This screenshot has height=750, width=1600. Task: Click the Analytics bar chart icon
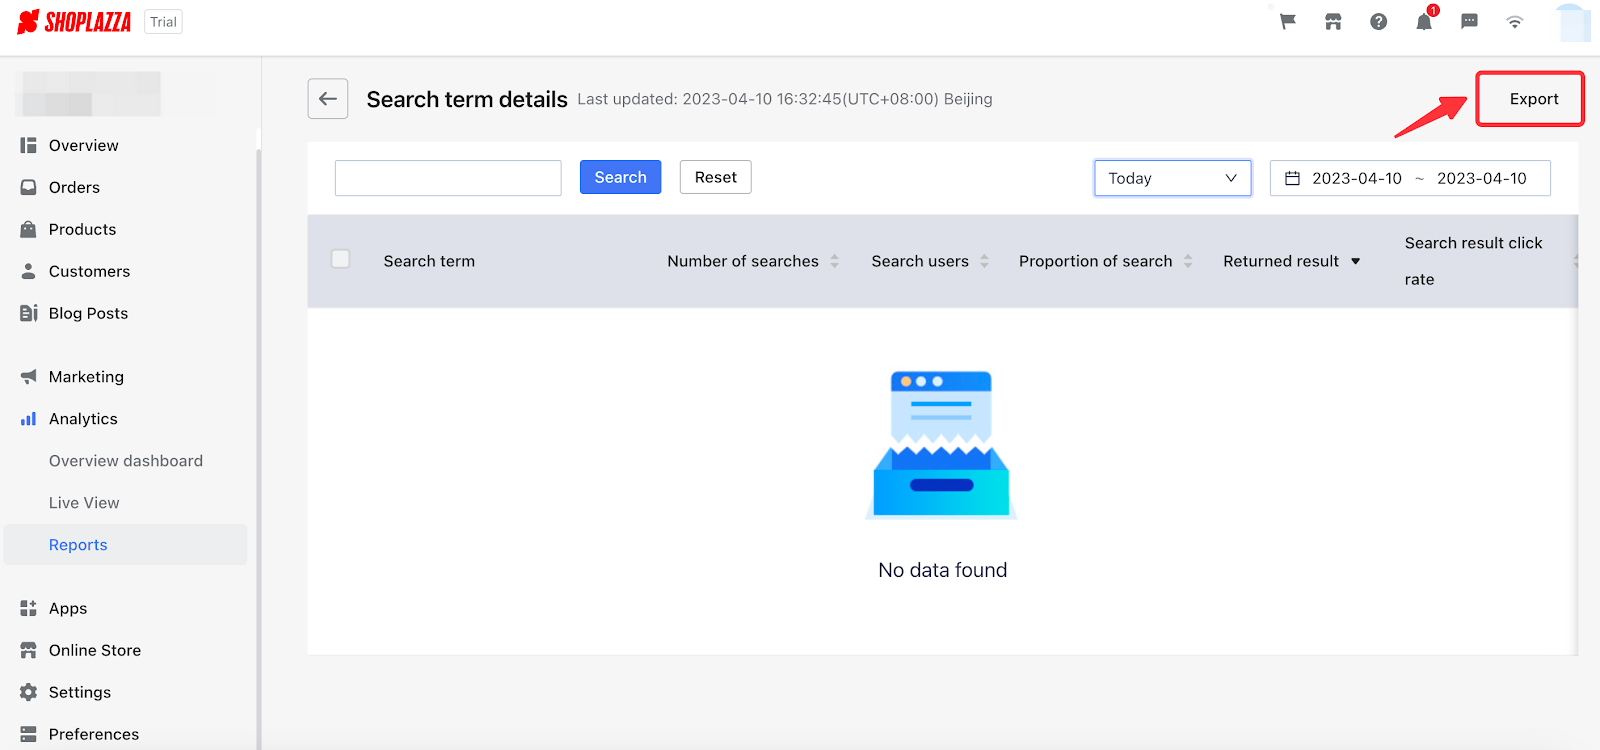coord(28,419)
